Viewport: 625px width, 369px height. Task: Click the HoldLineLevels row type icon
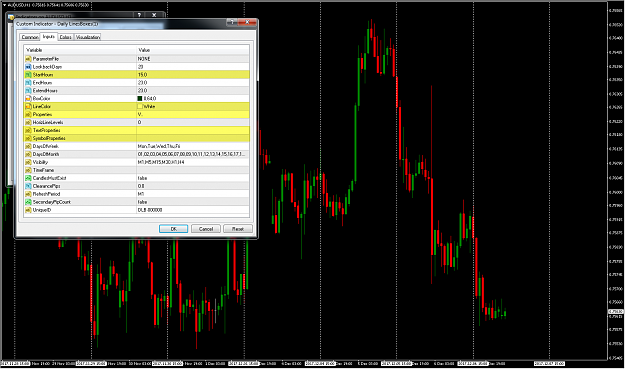click(x=28, y=122)
